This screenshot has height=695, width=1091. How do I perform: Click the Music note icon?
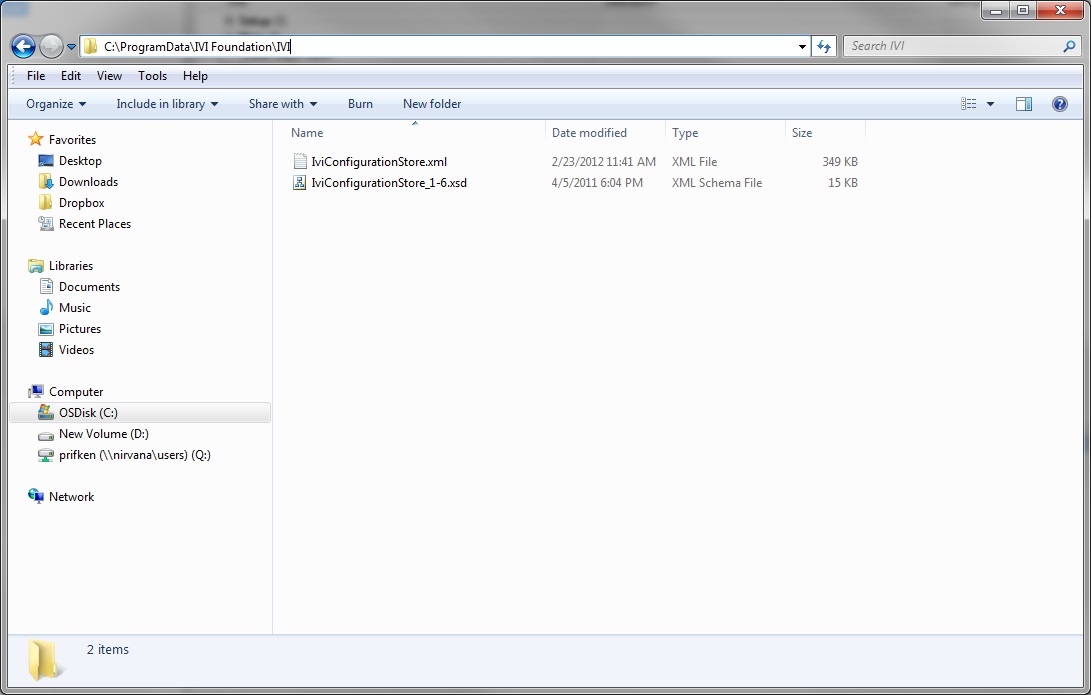[x=46, y=307]
